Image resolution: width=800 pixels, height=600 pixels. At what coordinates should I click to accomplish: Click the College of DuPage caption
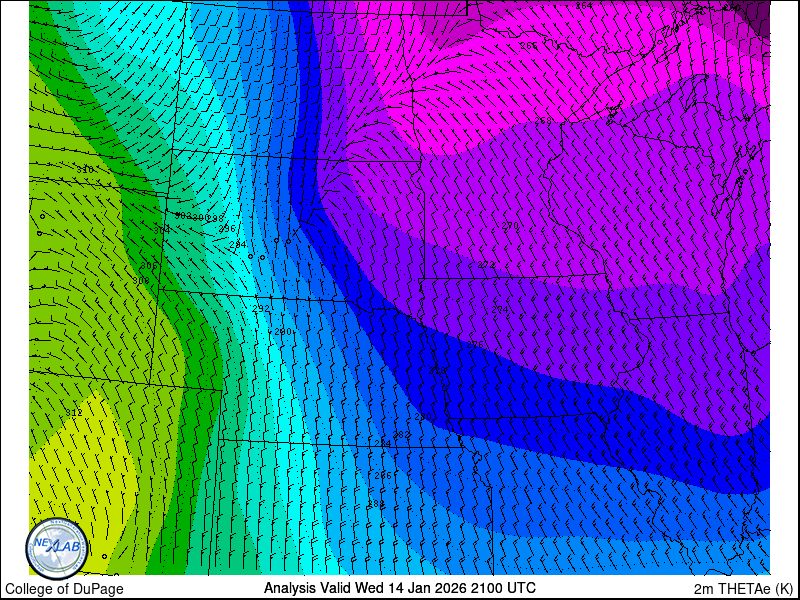pos(64,589)
